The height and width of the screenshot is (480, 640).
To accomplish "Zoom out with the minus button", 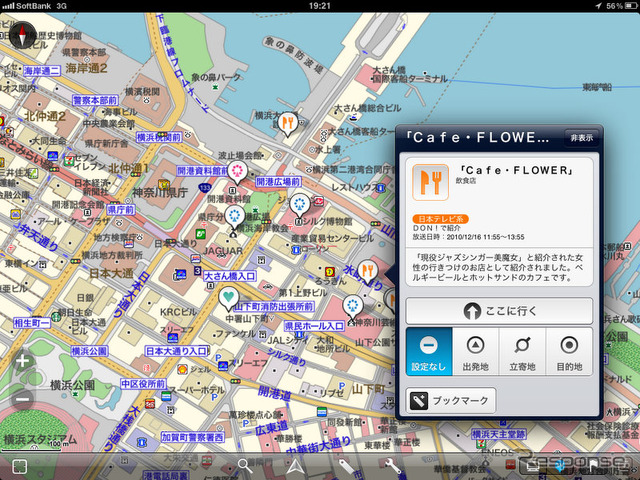I will click(22, 400).
